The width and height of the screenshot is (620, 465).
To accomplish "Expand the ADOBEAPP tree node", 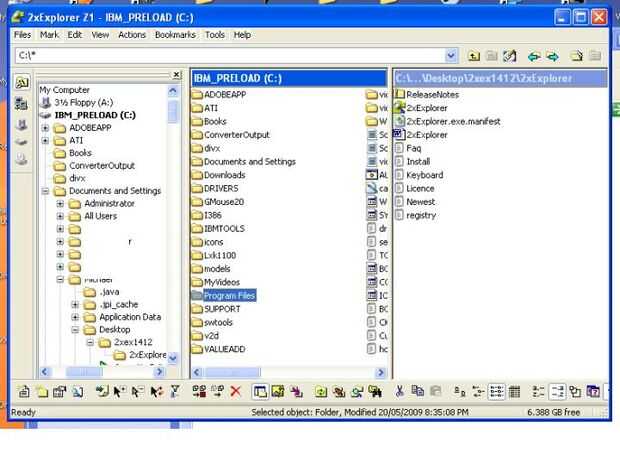I will tap(45, 128).
